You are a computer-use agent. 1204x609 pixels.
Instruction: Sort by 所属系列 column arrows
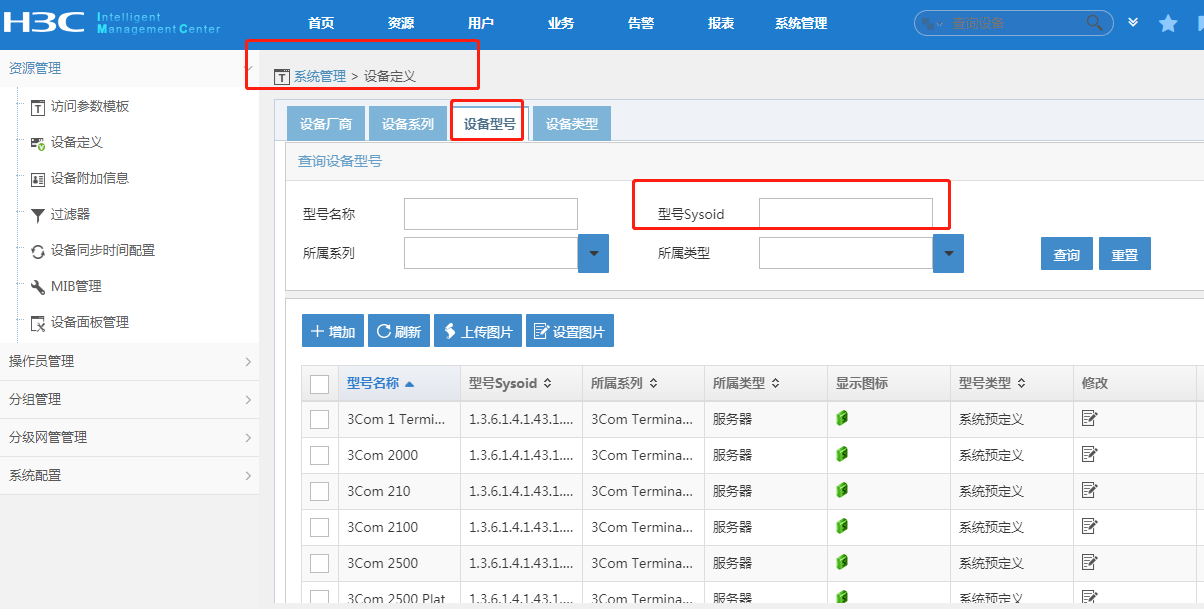653,383
